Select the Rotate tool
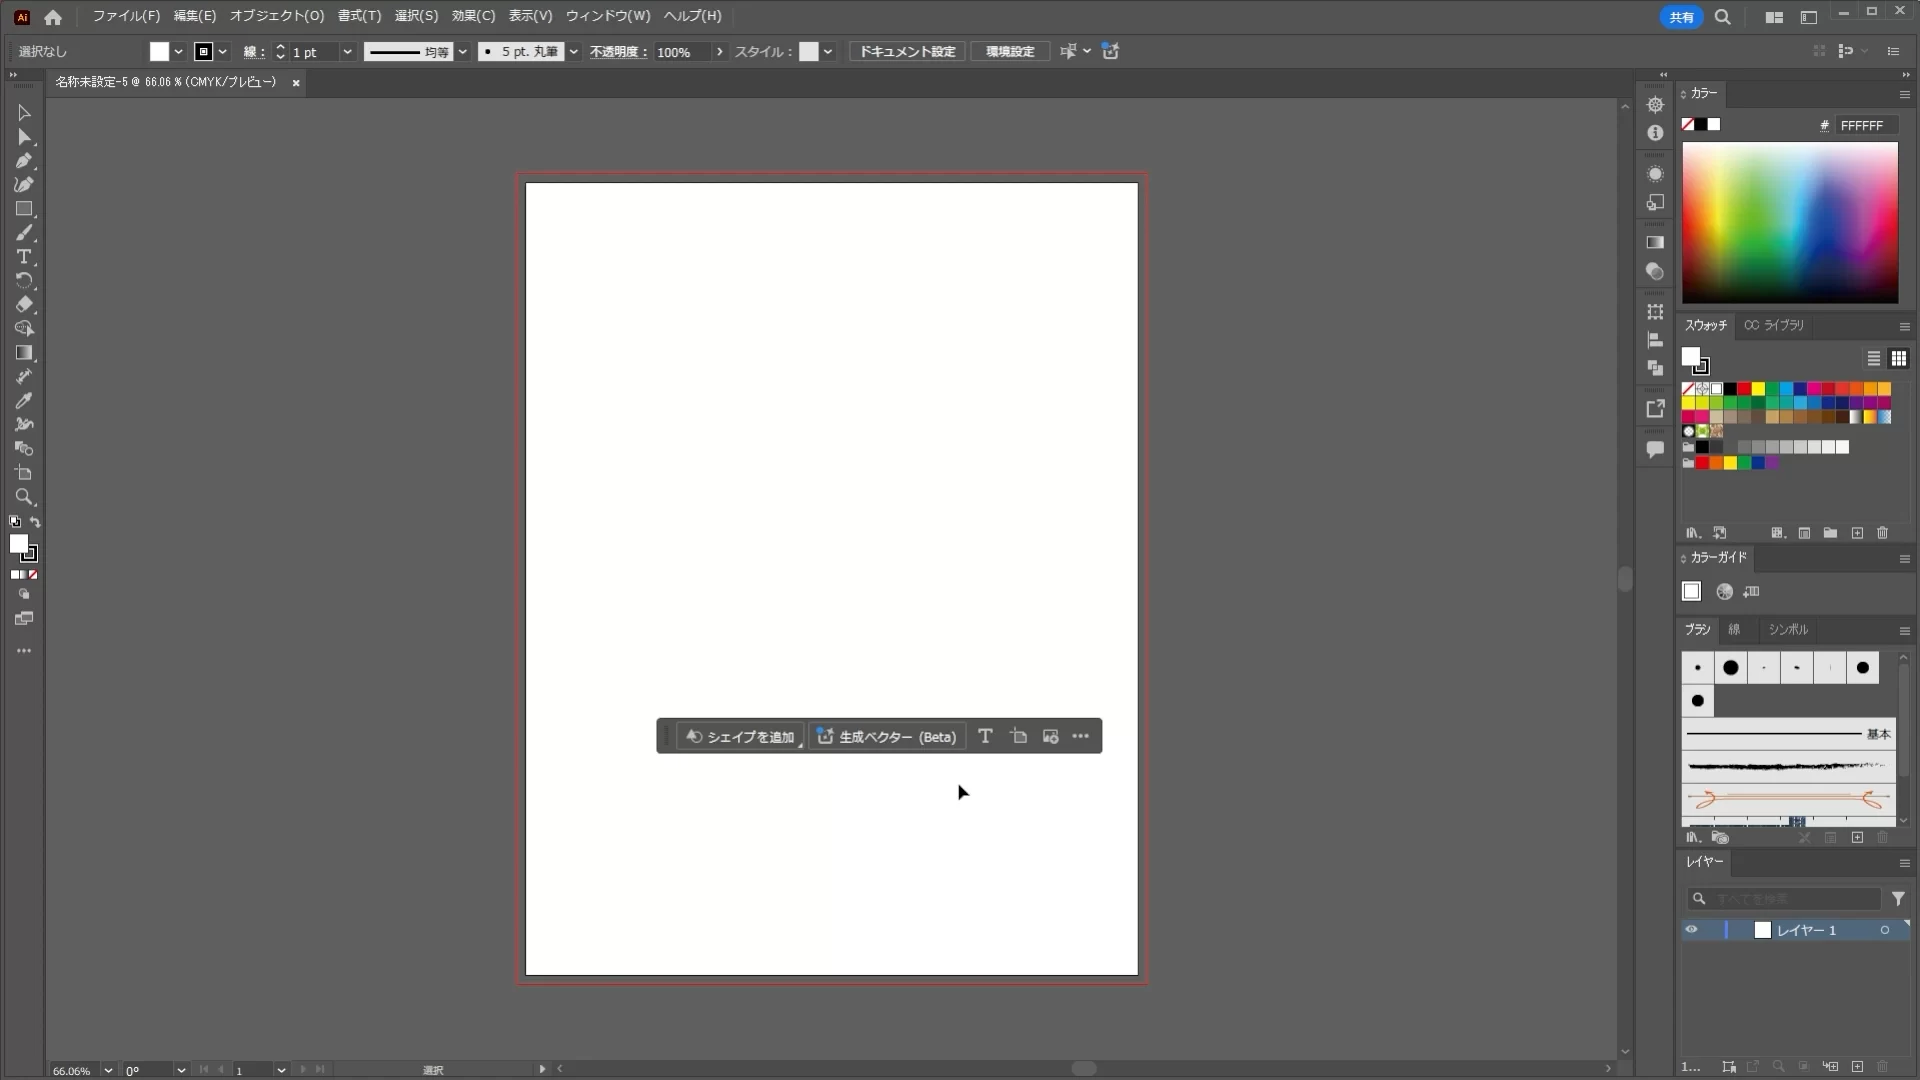 tap(24, 281)
